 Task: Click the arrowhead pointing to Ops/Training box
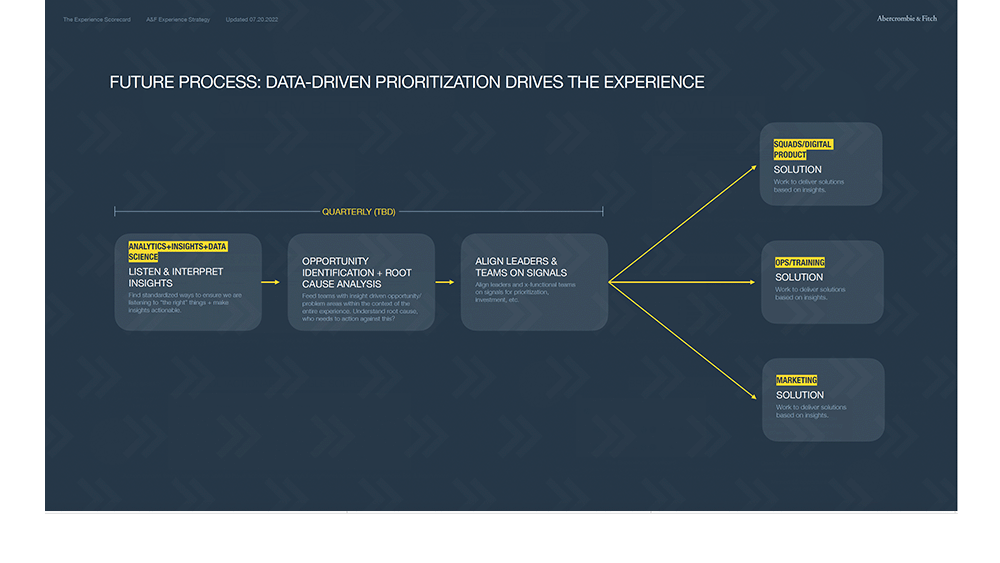click(x=751, y=282)
